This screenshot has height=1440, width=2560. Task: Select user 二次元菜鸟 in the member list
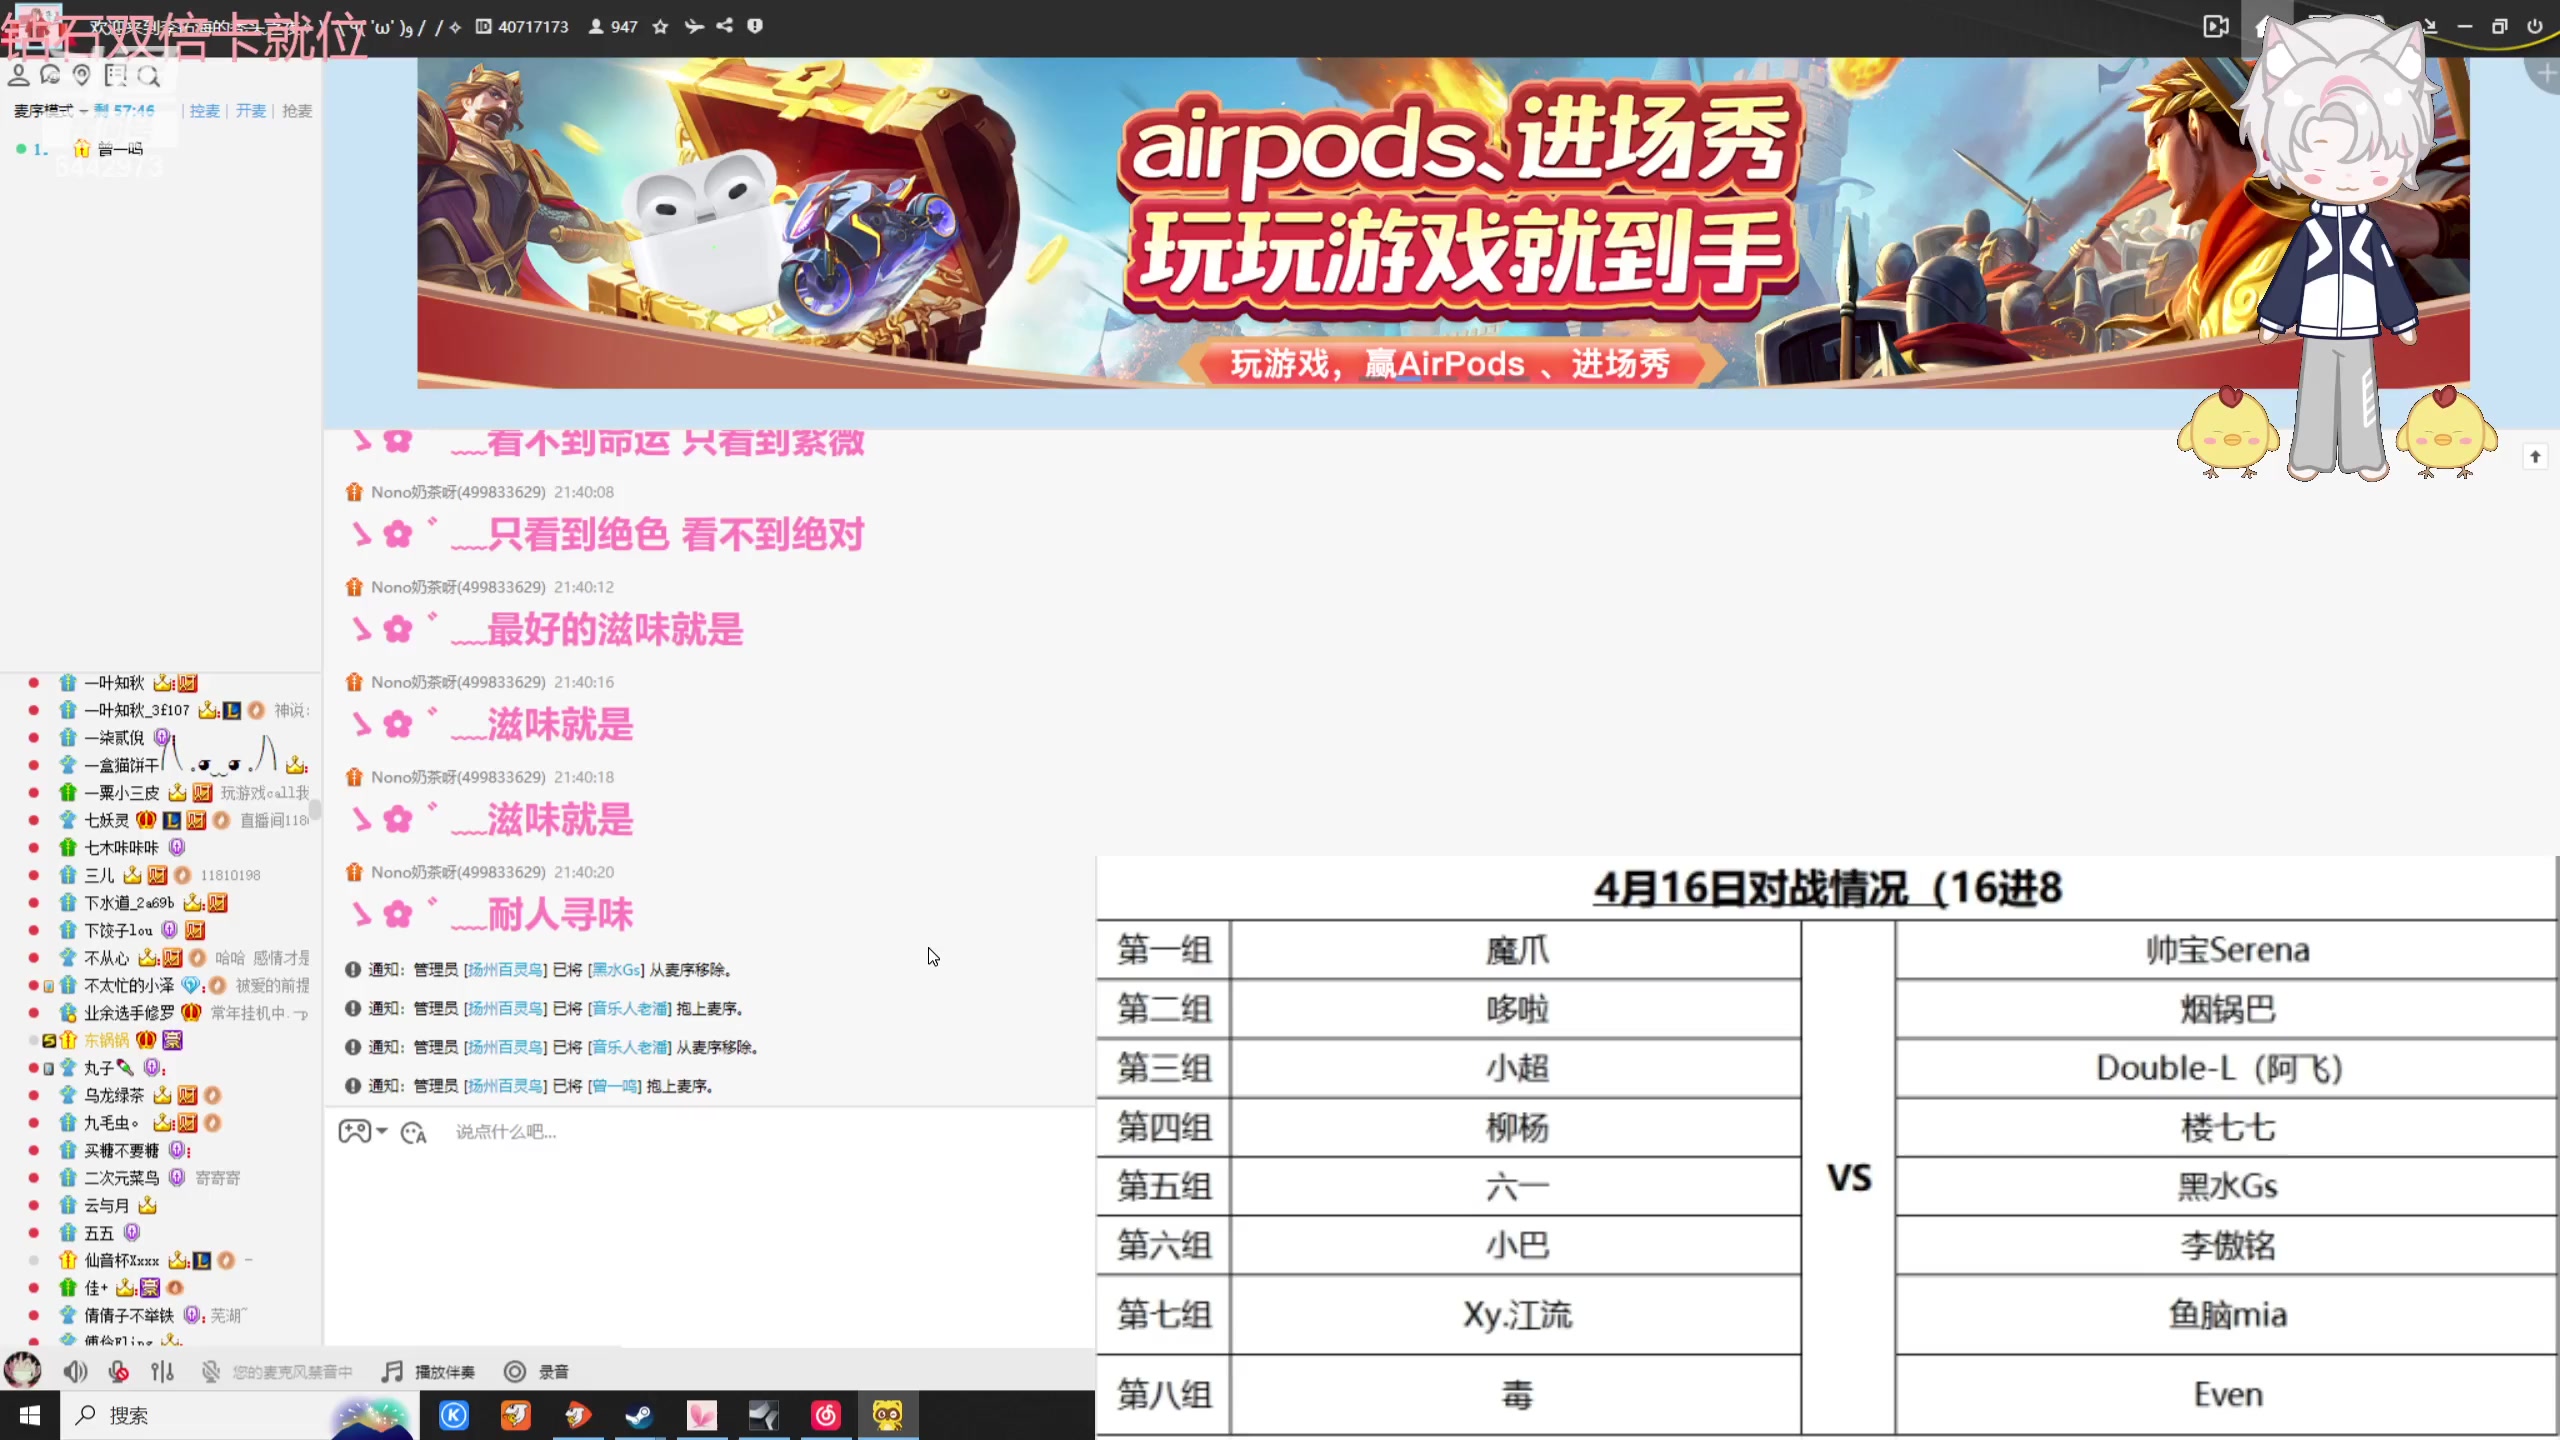coord(121,1178)
